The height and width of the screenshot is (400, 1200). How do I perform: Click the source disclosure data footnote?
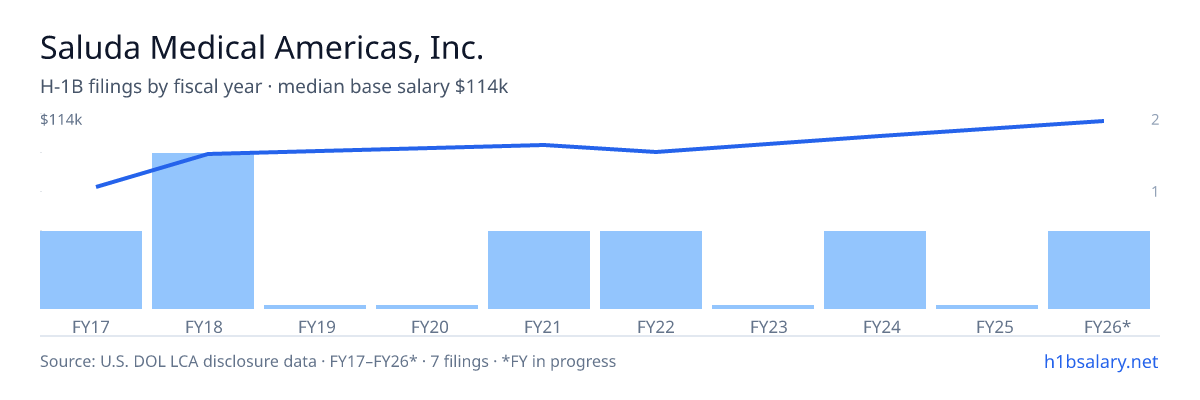328,361
